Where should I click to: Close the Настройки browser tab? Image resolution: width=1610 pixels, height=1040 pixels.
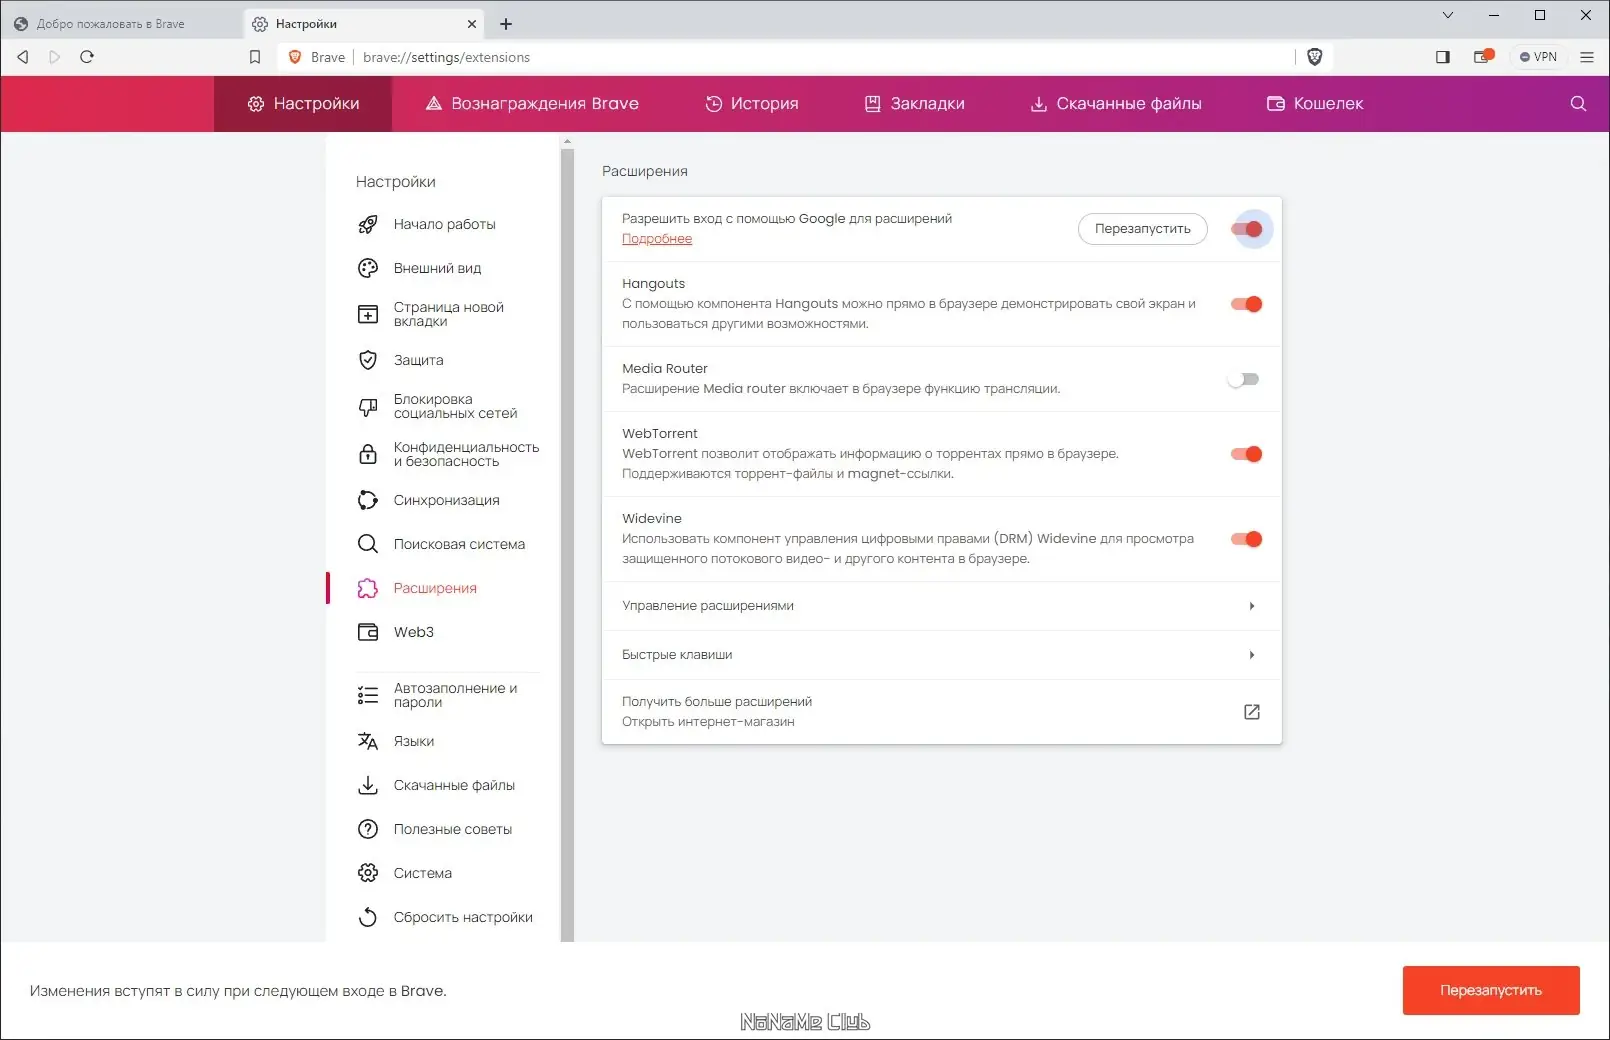point(472,24)
